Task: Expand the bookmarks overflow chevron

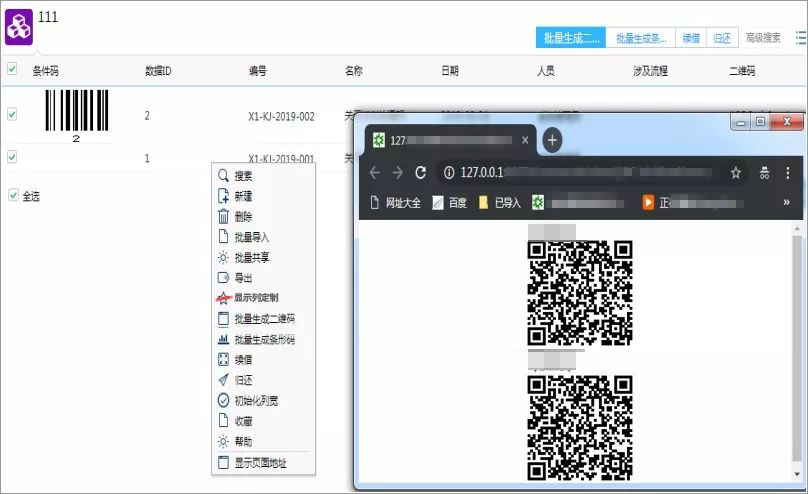Action: (x=786, y=203)
